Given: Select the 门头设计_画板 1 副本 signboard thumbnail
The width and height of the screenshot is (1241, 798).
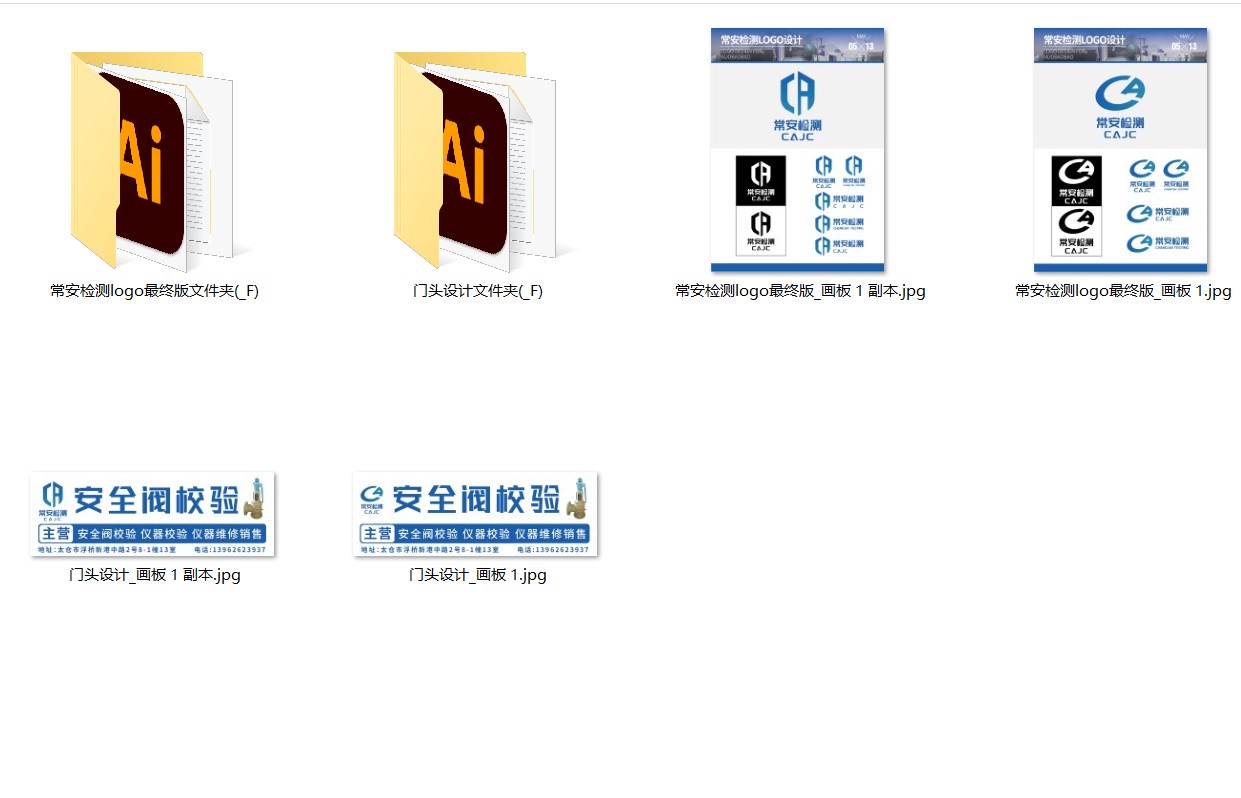Looking at the screenshot, I should 153,514.
